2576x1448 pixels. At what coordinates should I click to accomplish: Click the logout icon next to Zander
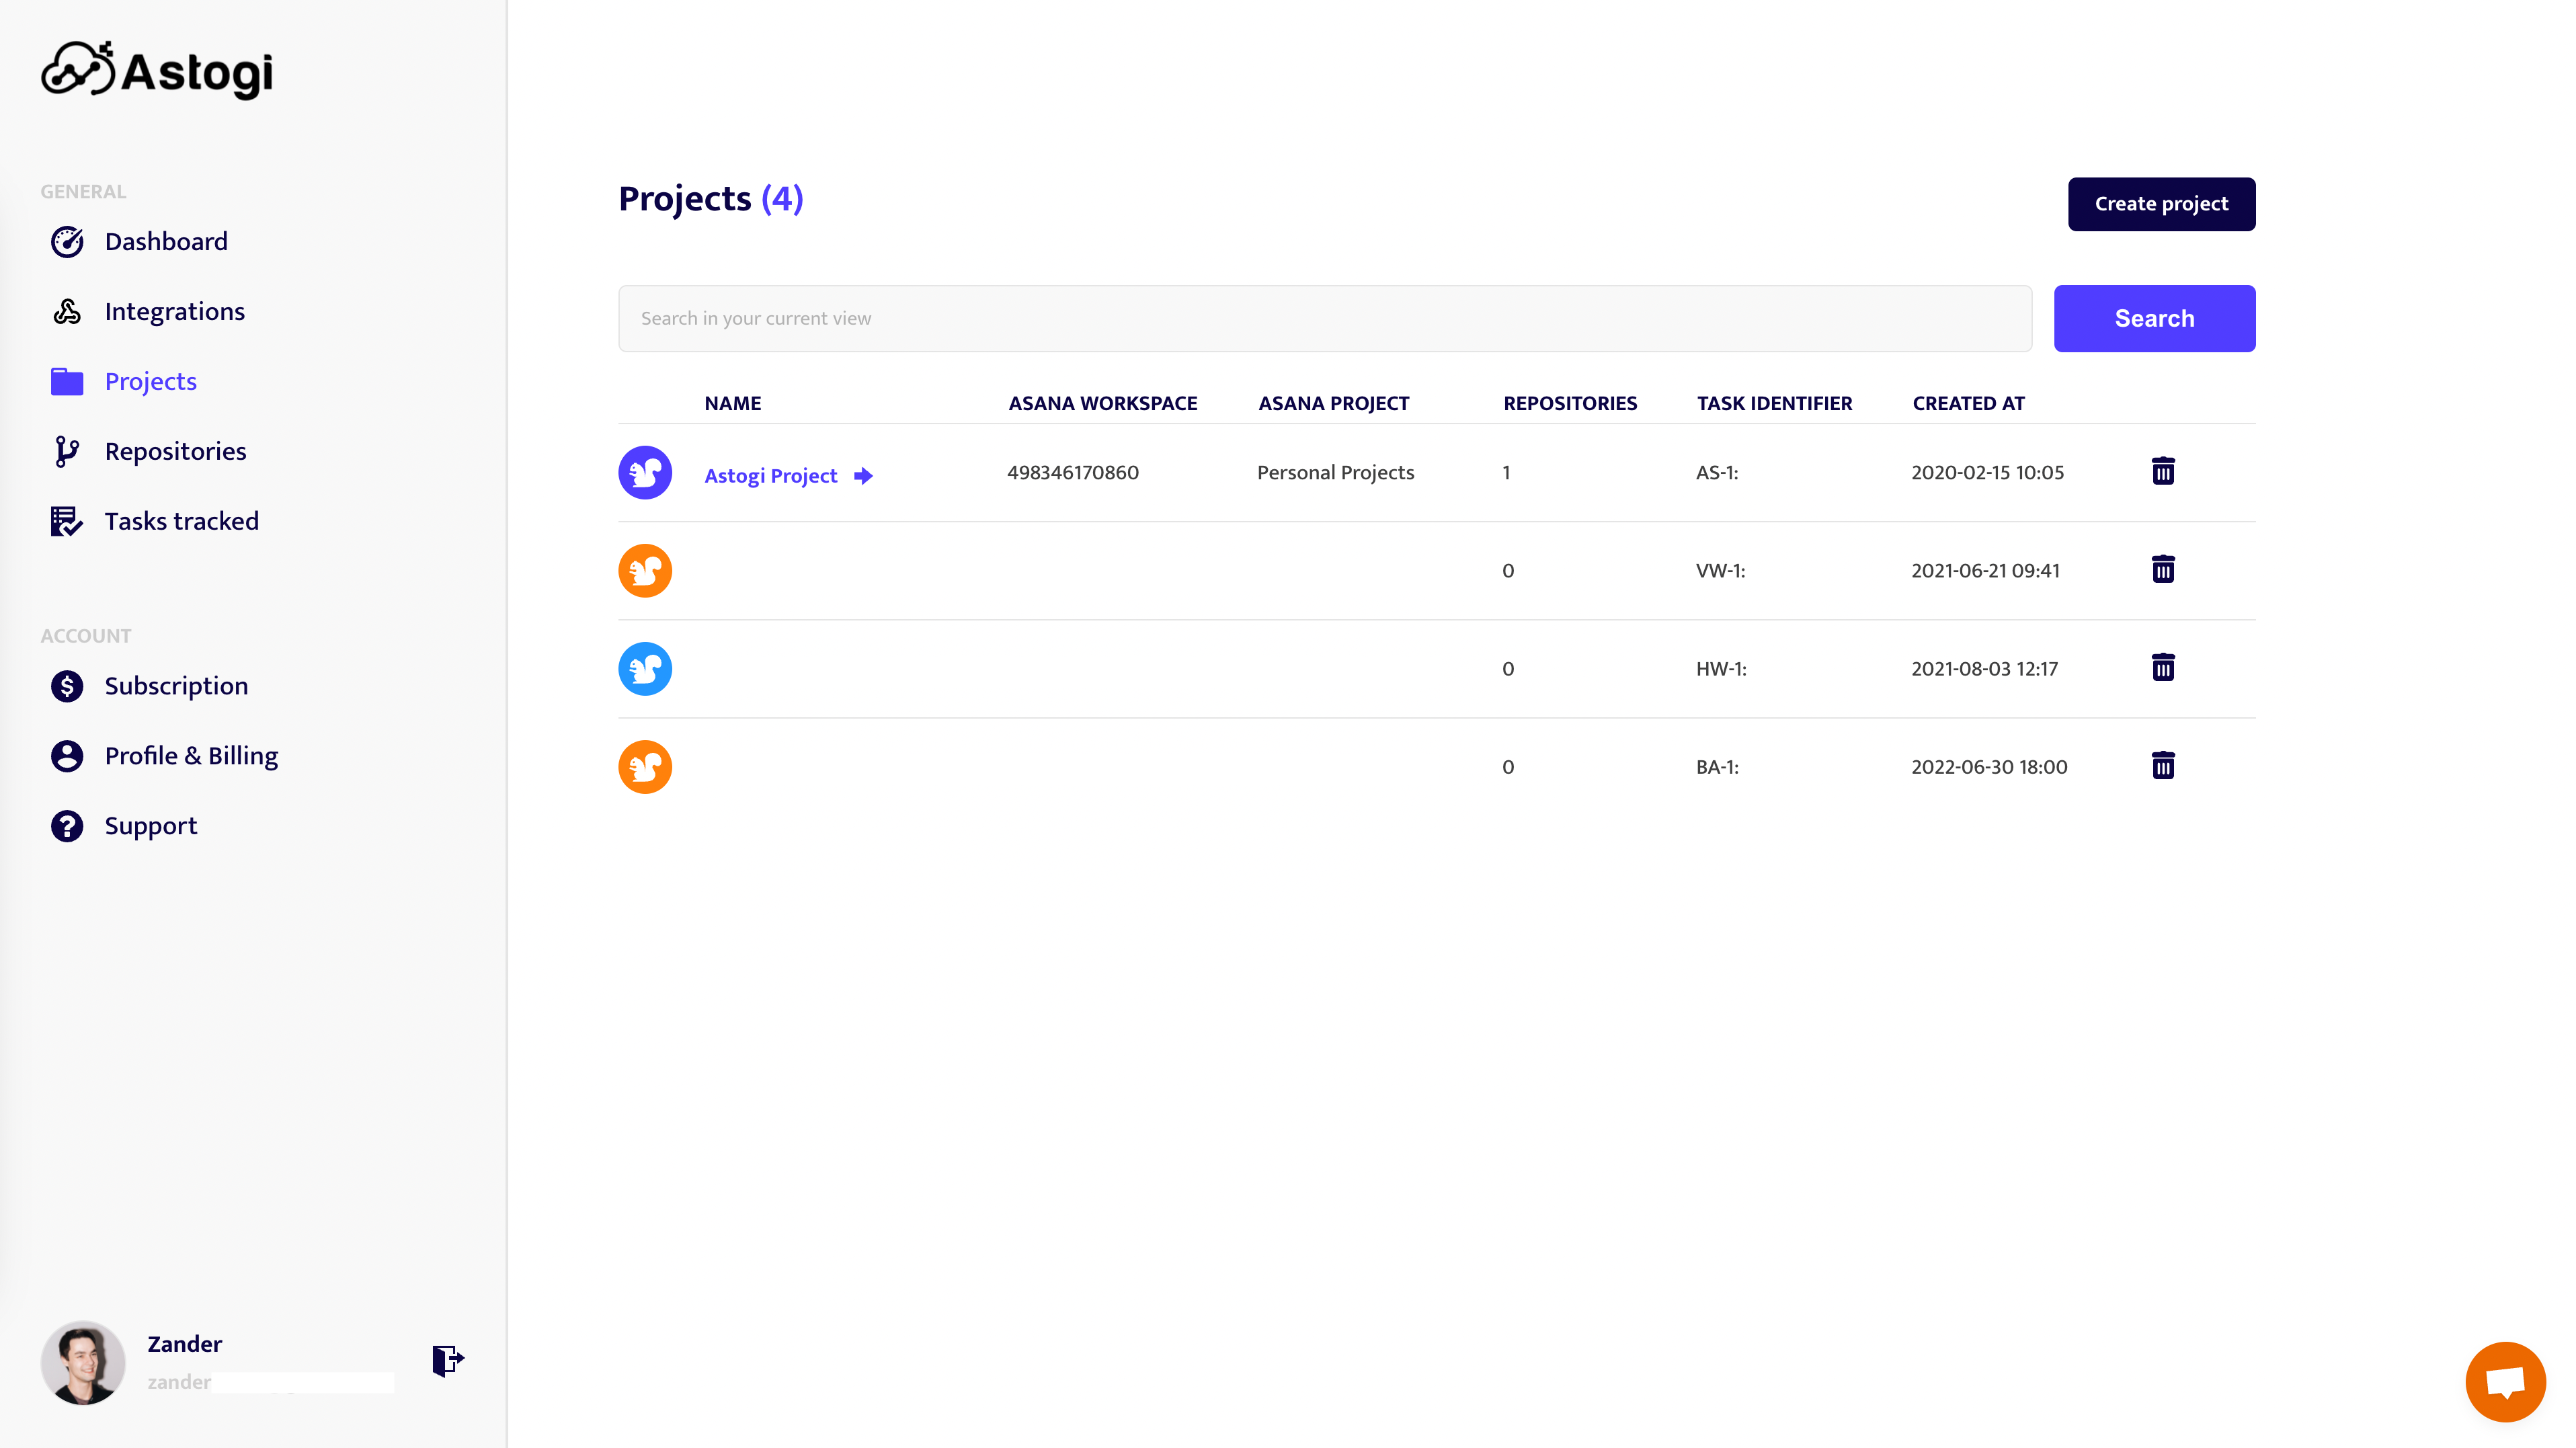pos(447,1360)
